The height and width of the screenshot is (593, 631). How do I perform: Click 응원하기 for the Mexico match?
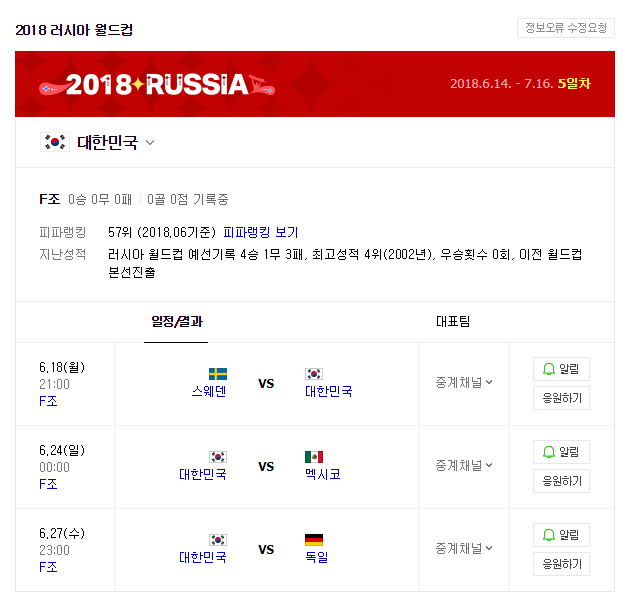pos(561,481)
